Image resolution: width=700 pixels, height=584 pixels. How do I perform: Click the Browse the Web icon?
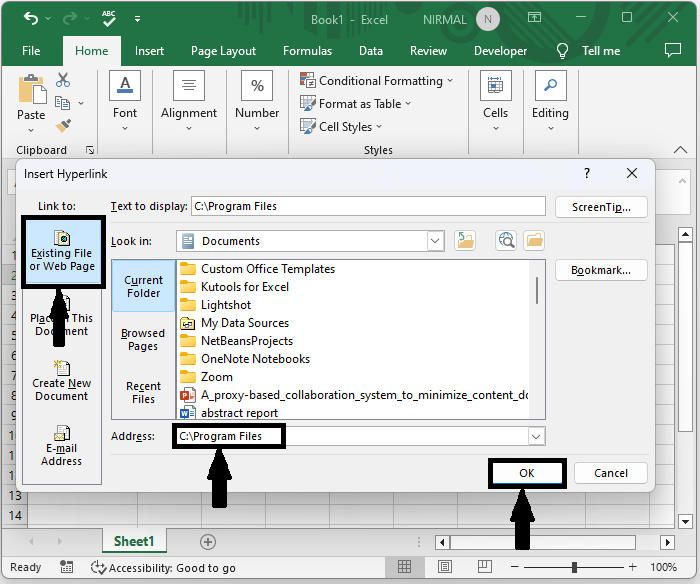pyautogui.click(x=506, y=240)
